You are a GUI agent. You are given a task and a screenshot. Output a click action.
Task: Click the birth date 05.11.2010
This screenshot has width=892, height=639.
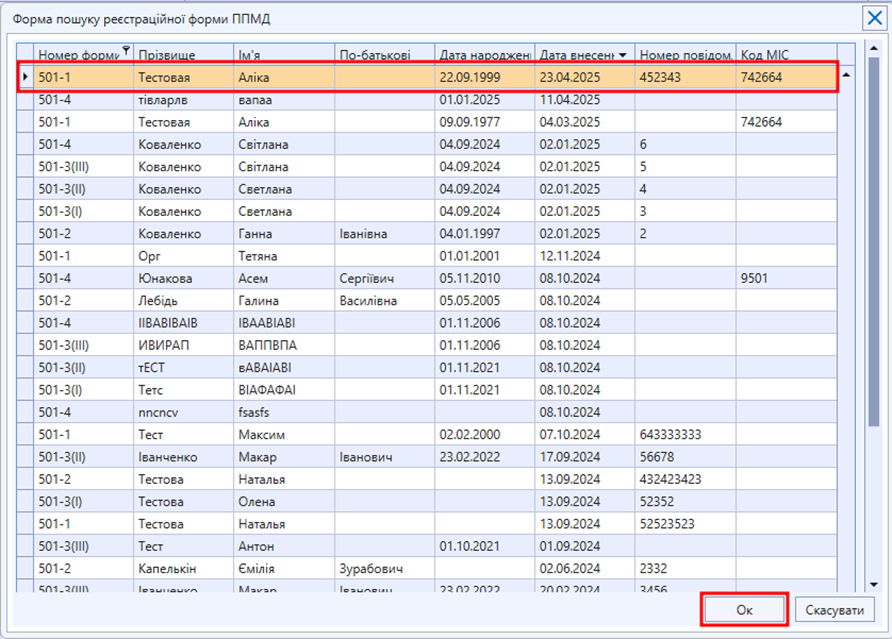pyautogui.click(x=485, y=278)
